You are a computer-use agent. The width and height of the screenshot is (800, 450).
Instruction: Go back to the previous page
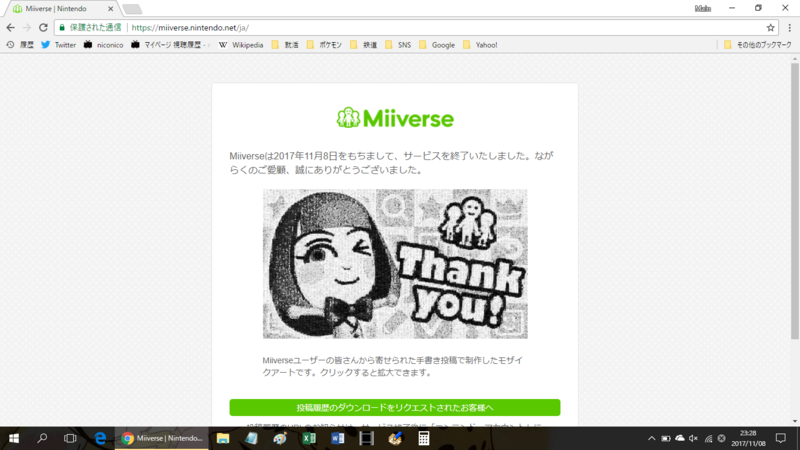pyautogui.click(x=10, y=28)
